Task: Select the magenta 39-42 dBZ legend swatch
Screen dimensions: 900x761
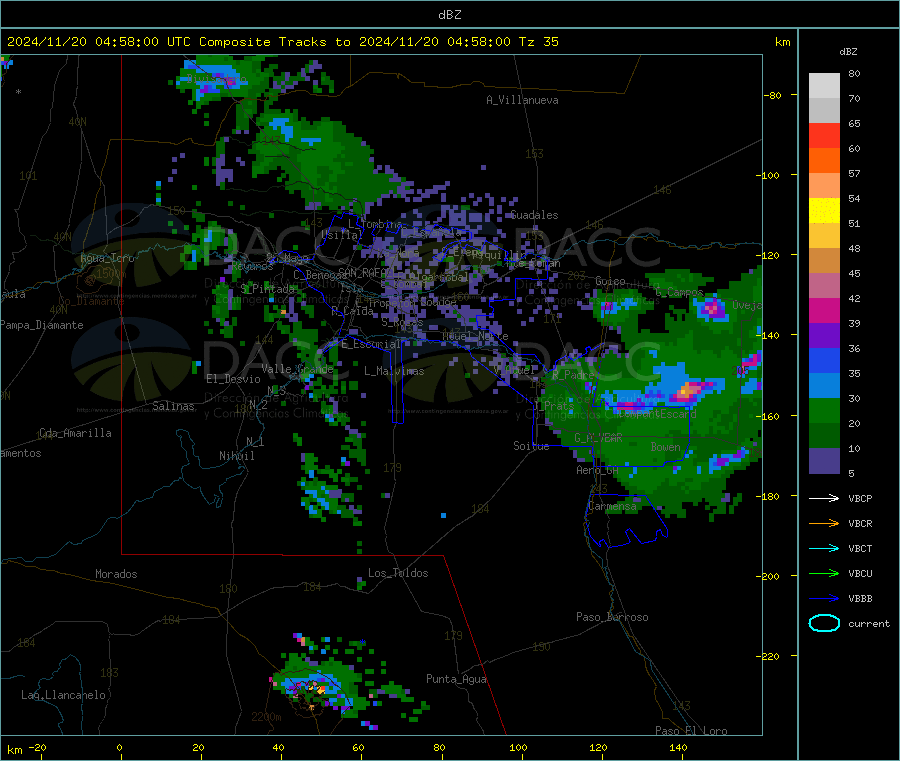Action: [x=824, y=310]
